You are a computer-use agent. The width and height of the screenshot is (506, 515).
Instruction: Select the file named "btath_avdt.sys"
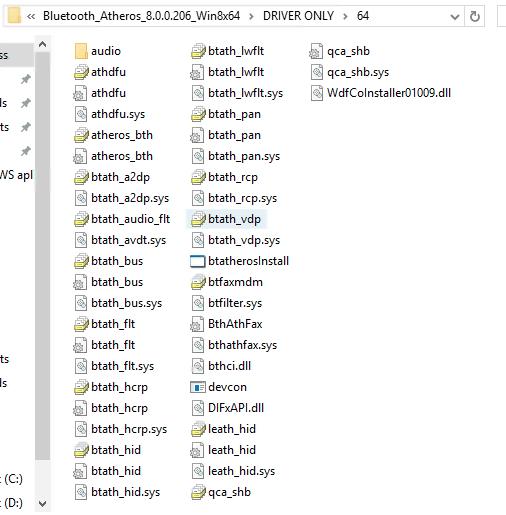[129, 240]
